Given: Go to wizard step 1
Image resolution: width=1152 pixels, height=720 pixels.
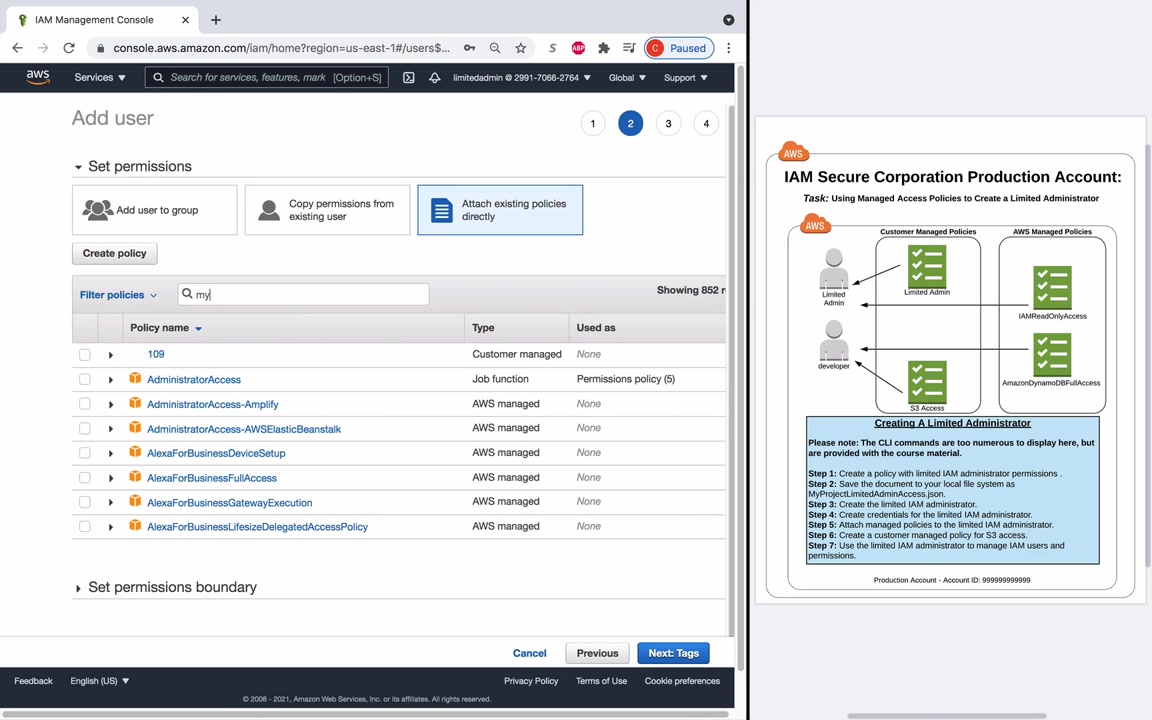Looking at the screenshot, I should [593, 123].
